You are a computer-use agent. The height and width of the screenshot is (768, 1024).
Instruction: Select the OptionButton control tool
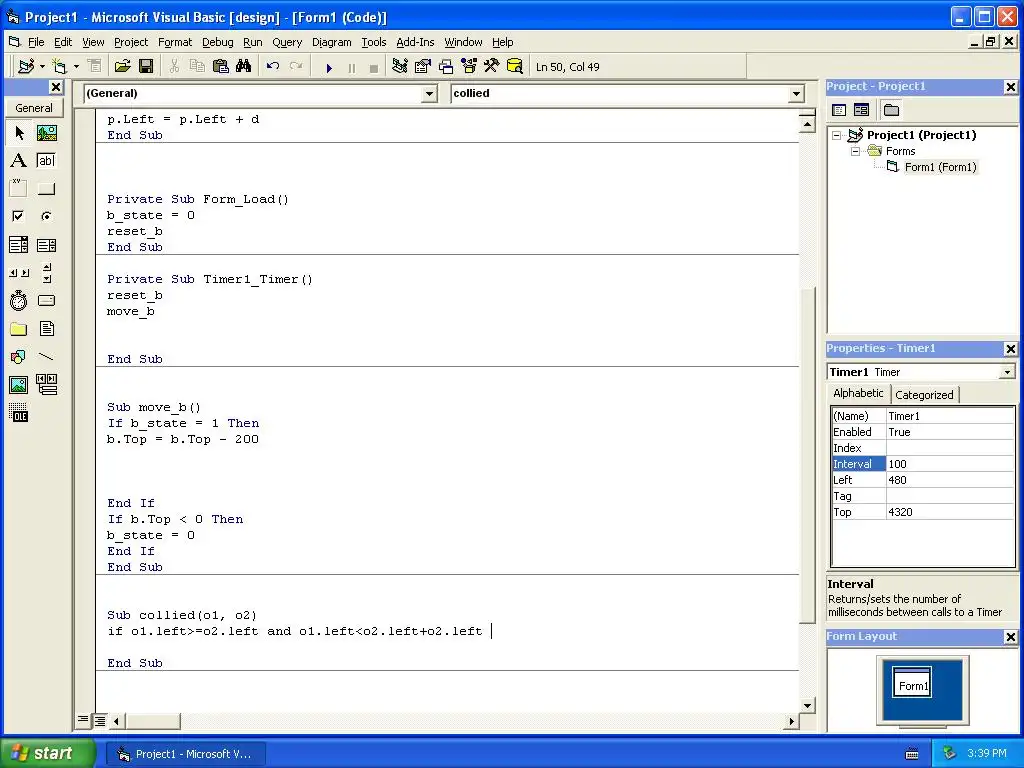click(x=46, y=216)
